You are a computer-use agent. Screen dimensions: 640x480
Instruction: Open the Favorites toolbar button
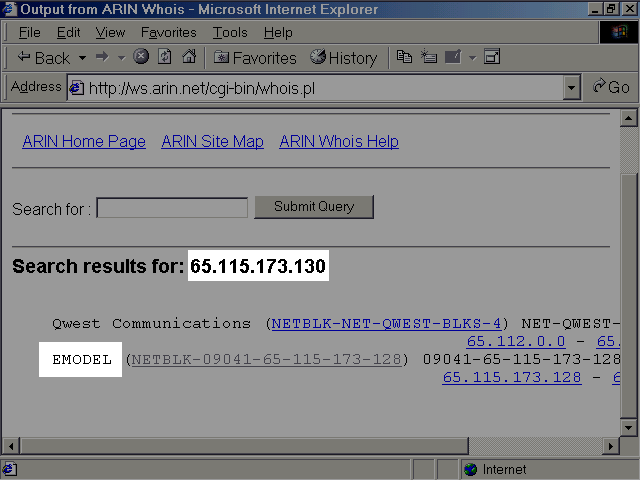pos(255,58)
